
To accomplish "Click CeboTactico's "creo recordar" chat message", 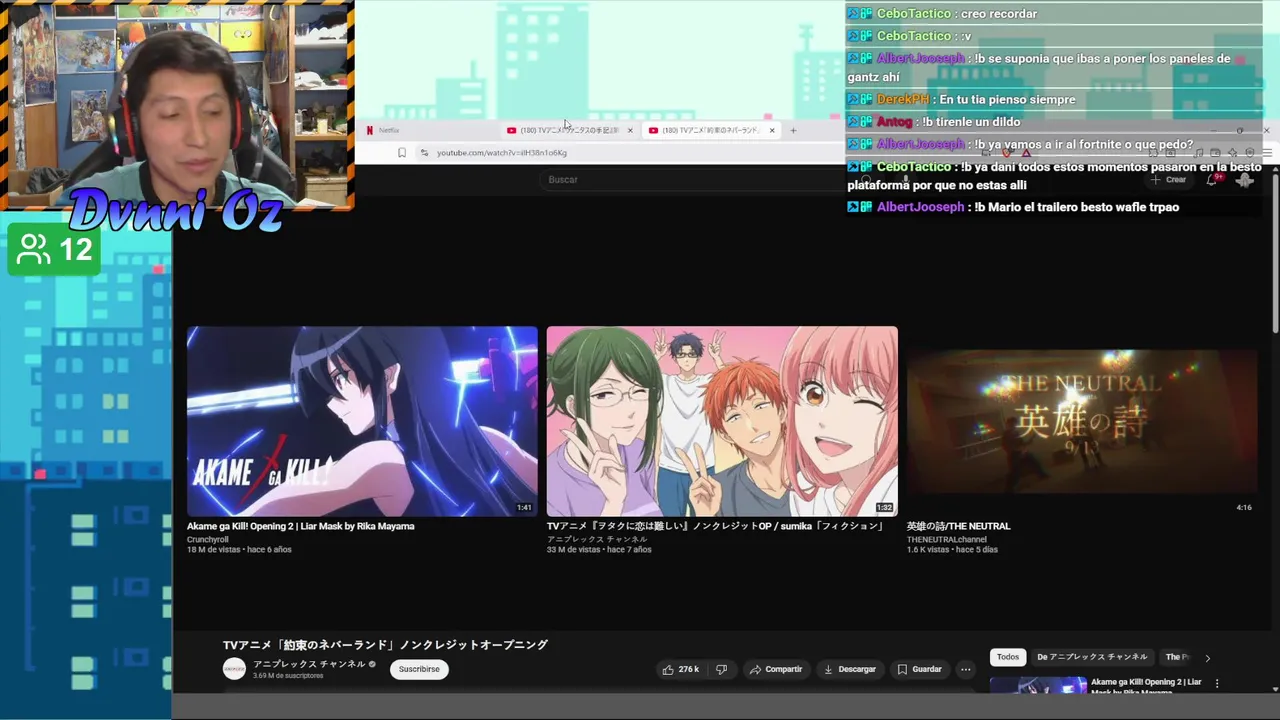I will pos(941,14).
